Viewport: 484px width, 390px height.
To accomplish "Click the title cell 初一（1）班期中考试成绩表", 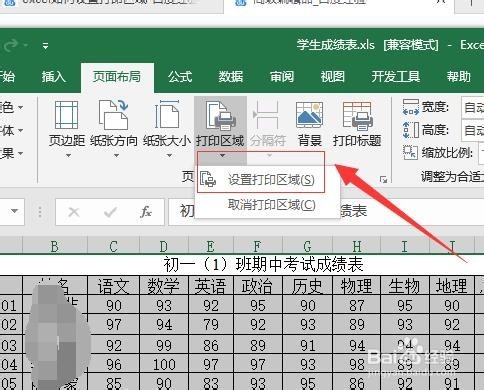I will tap(263, 265).
